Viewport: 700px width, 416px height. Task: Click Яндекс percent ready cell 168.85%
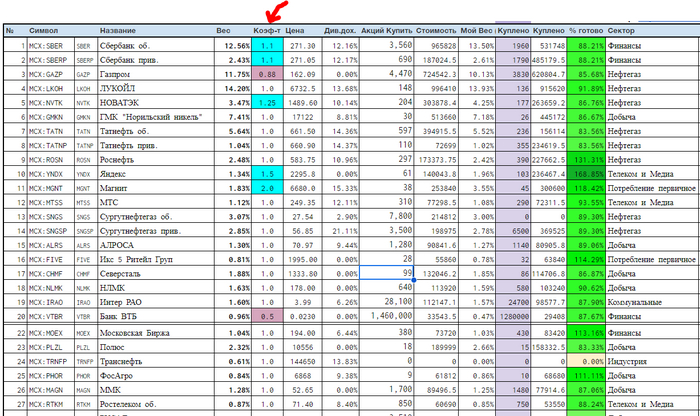586,174
